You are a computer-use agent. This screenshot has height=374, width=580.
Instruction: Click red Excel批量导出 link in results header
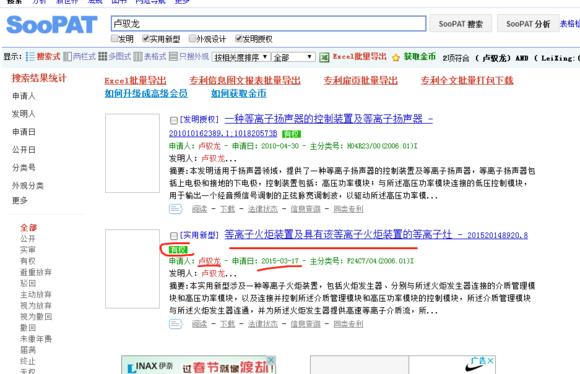click(x=135, y=80)
